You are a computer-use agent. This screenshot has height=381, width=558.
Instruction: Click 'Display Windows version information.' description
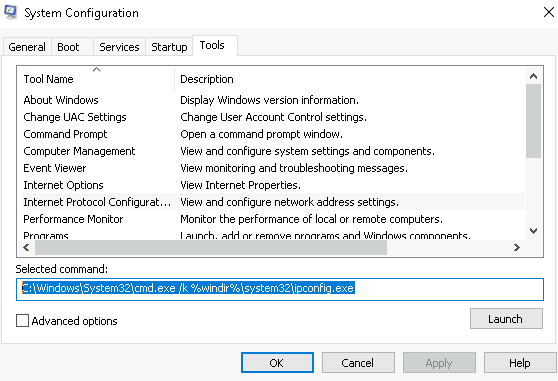(x=269, y=100)
